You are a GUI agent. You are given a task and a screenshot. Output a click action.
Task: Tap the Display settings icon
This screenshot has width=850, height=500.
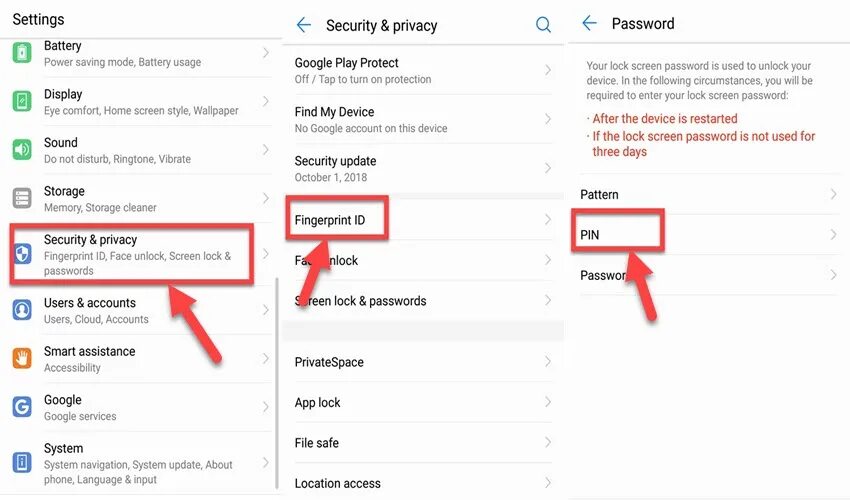[x=22, y=101]
